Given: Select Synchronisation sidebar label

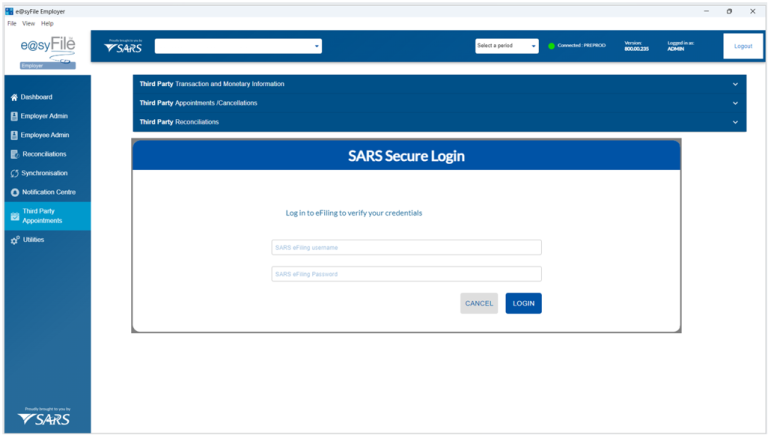Looking at the screenshot, I should pos(45,173).
